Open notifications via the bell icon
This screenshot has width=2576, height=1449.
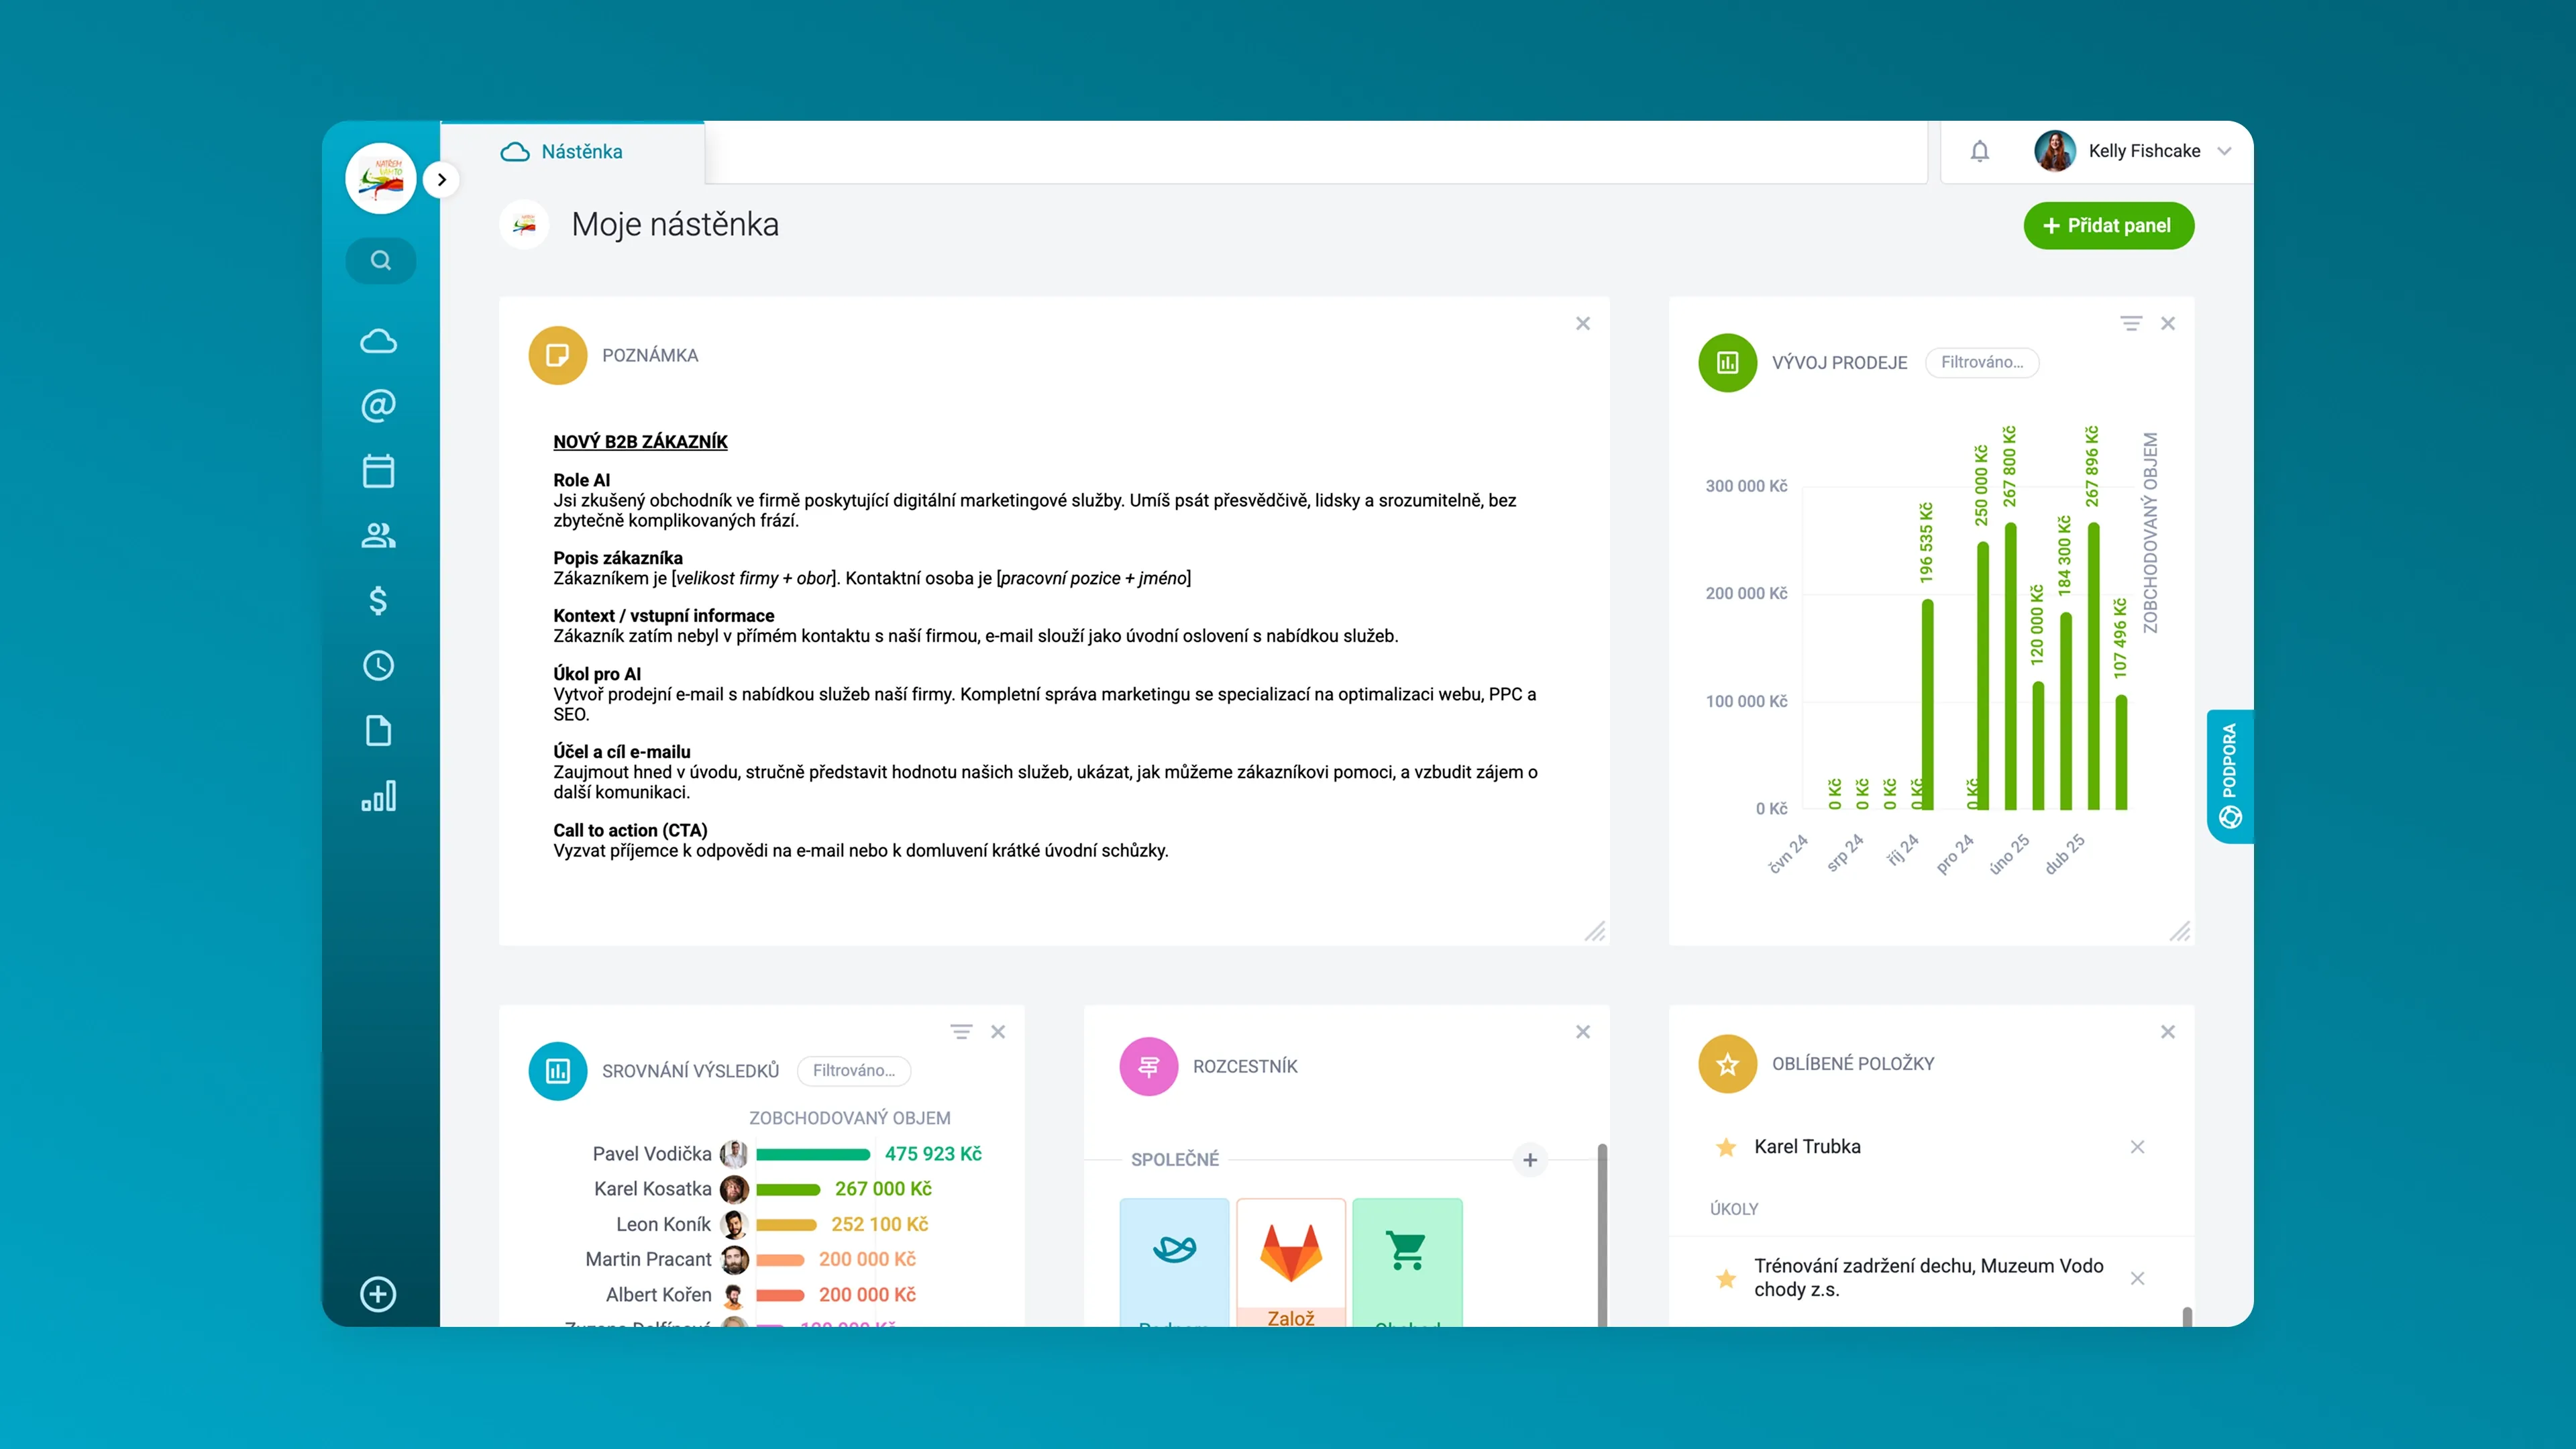pos(1979,151)
